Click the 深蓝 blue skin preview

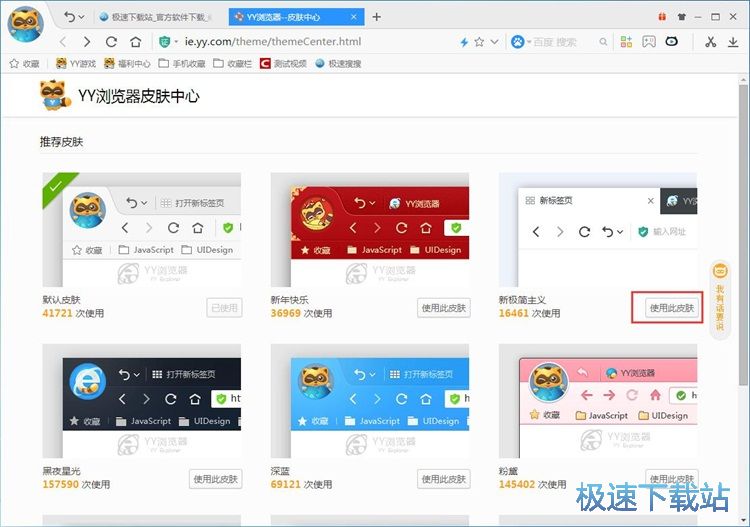click(370, 401)
